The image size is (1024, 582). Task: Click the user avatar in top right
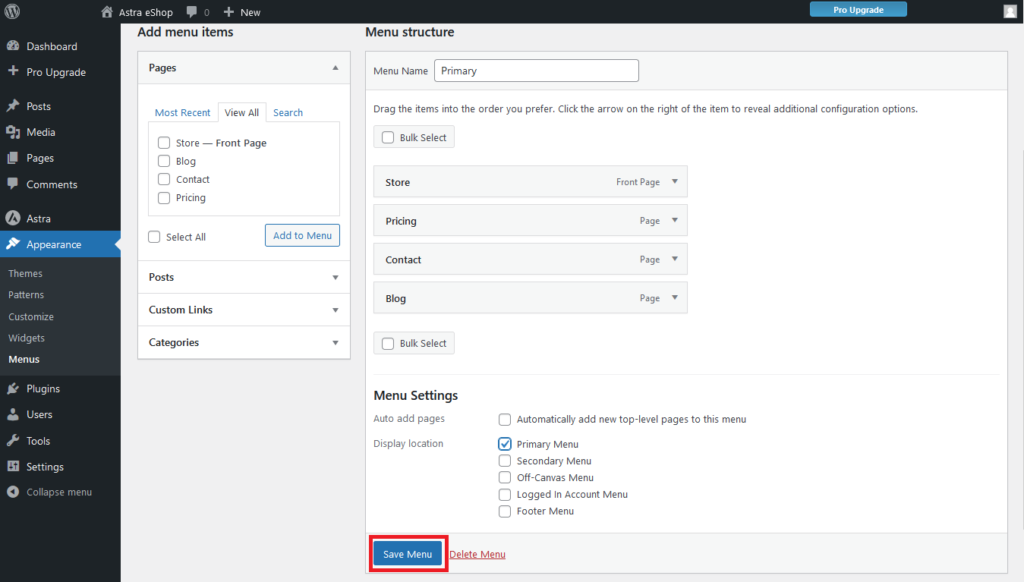click(x=1010, y=12)
